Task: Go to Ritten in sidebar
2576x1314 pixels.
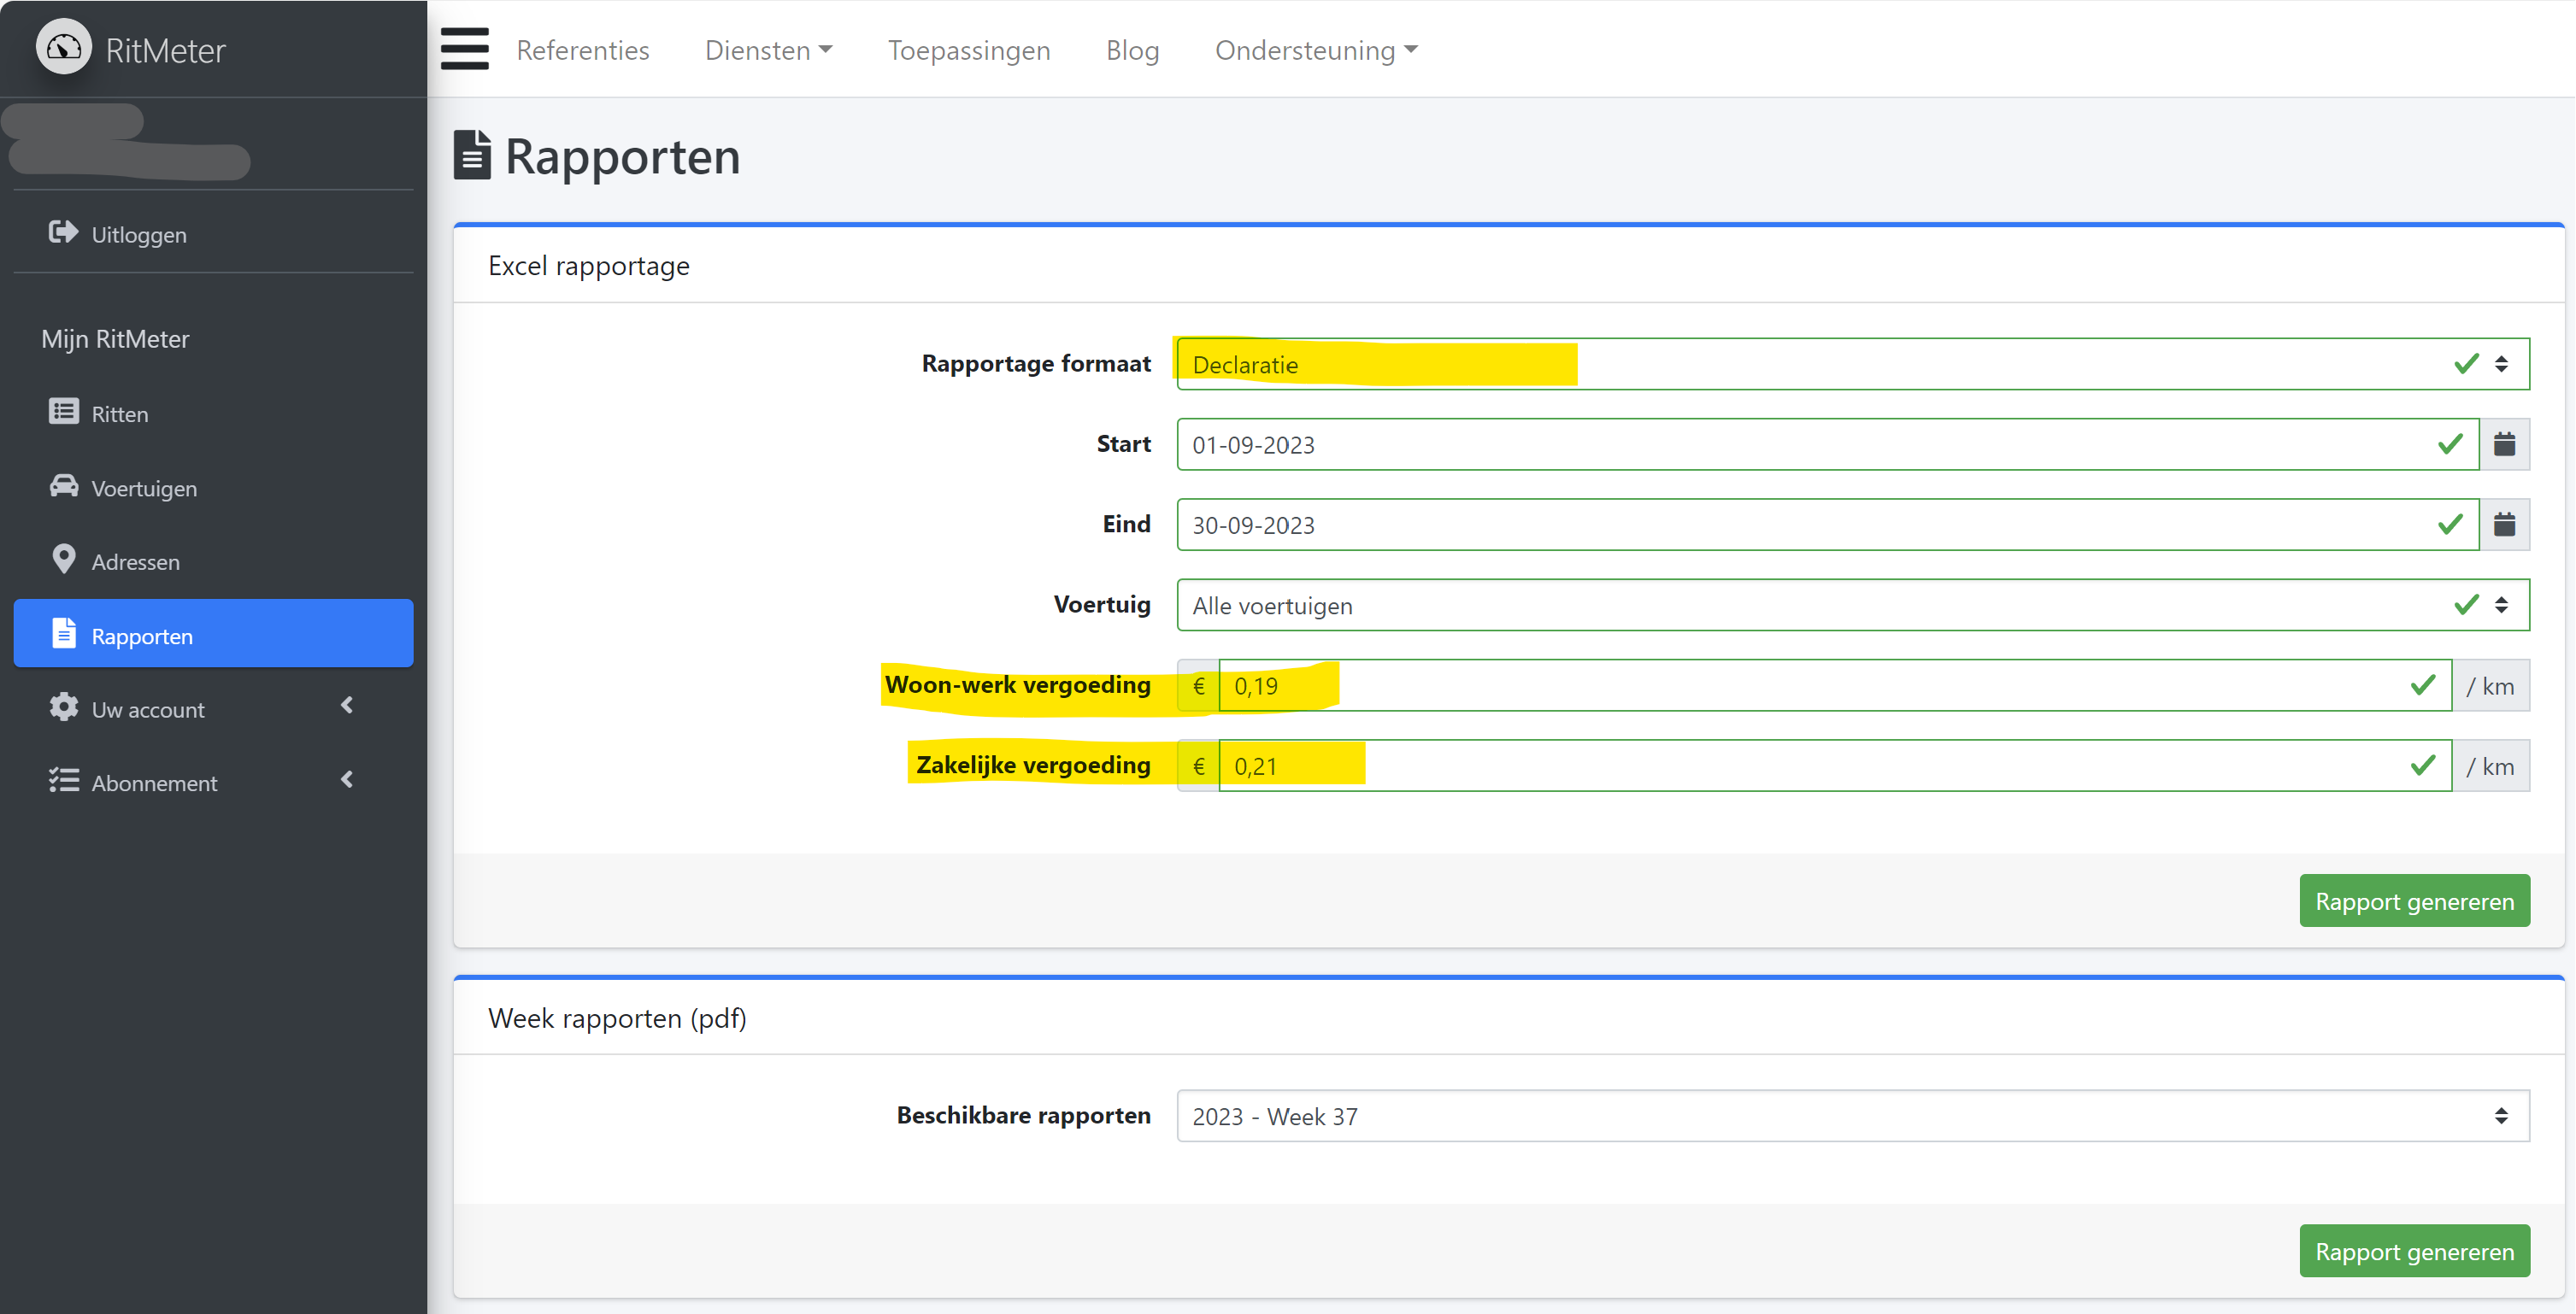Action: pos(213,413)
